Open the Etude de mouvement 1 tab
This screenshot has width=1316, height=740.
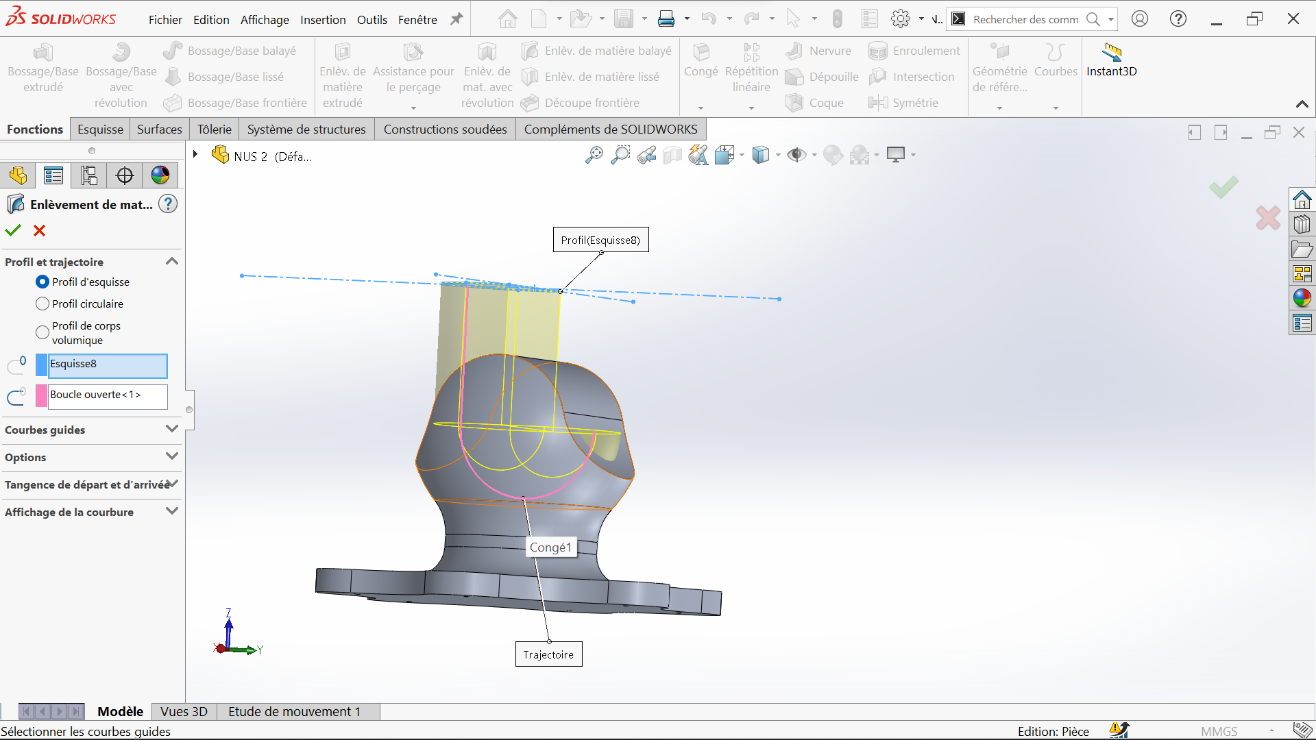point(294,712)
